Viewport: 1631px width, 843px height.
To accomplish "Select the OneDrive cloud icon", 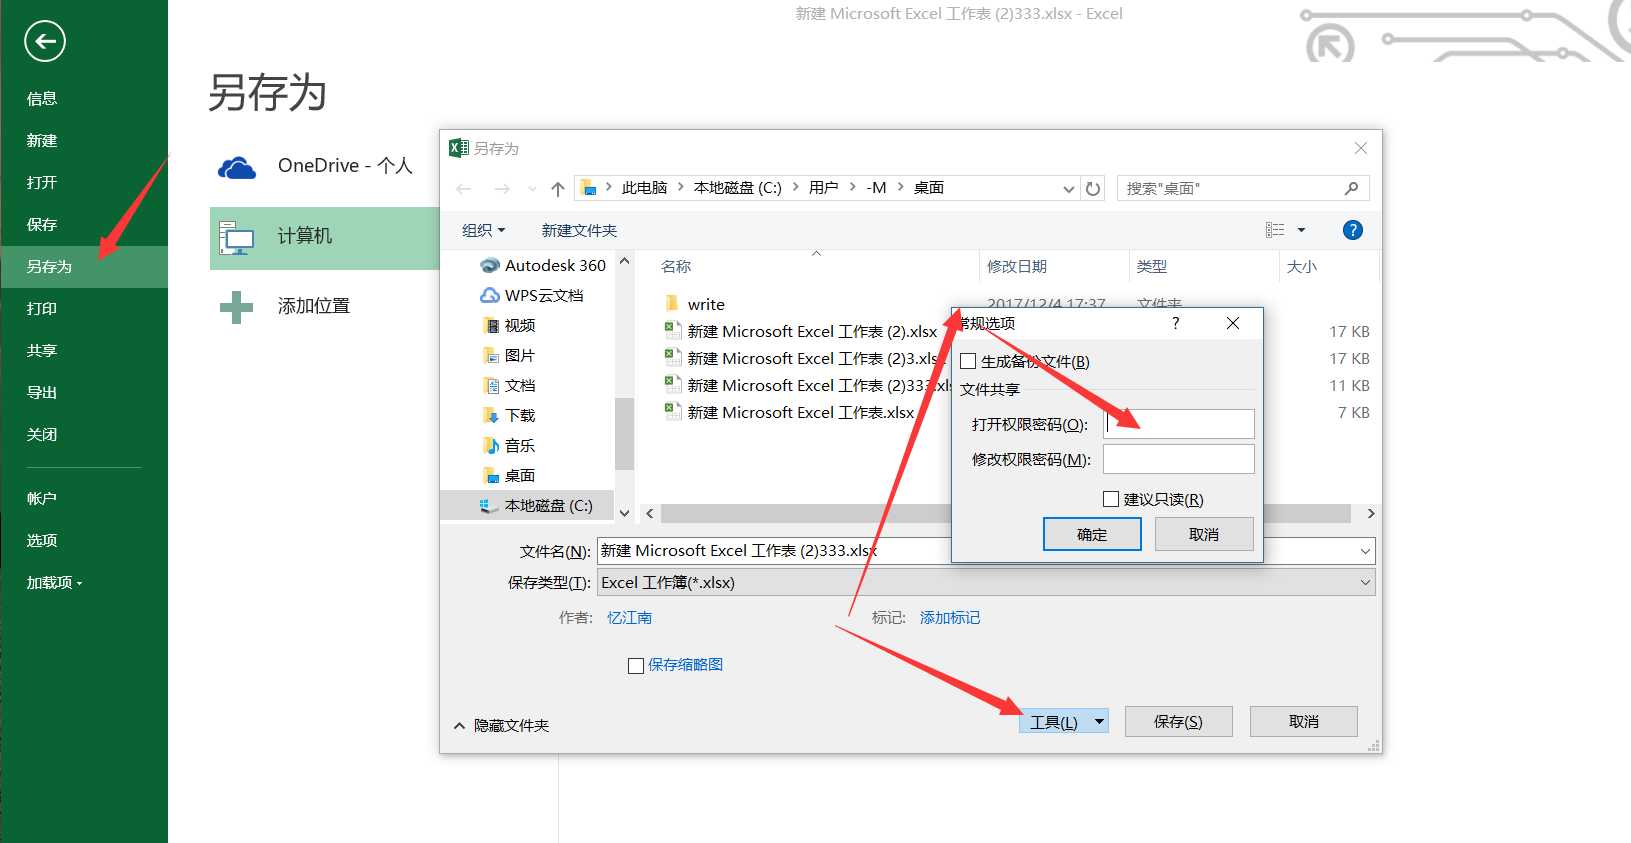I will 237,168.
